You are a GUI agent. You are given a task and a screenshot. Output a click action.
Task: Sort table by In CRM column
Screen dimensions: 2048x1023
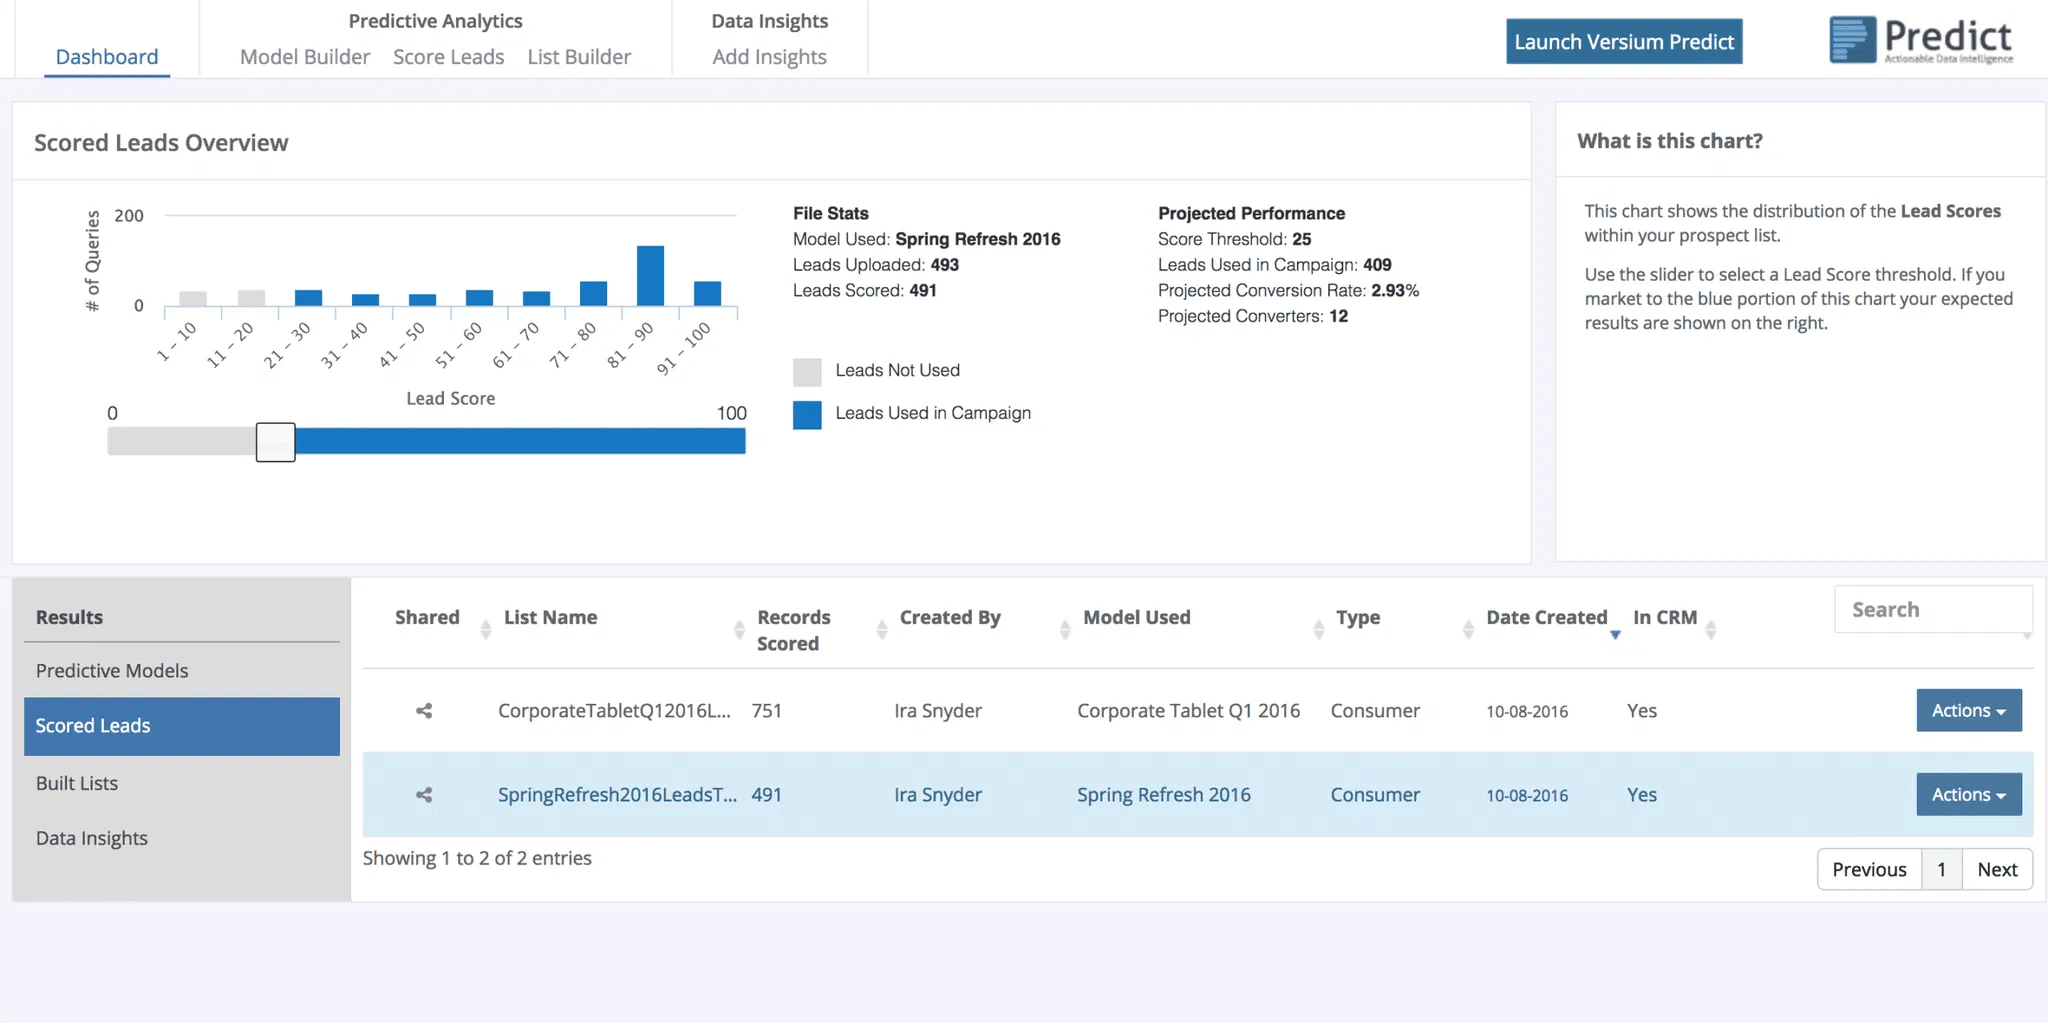(1665, 618)
